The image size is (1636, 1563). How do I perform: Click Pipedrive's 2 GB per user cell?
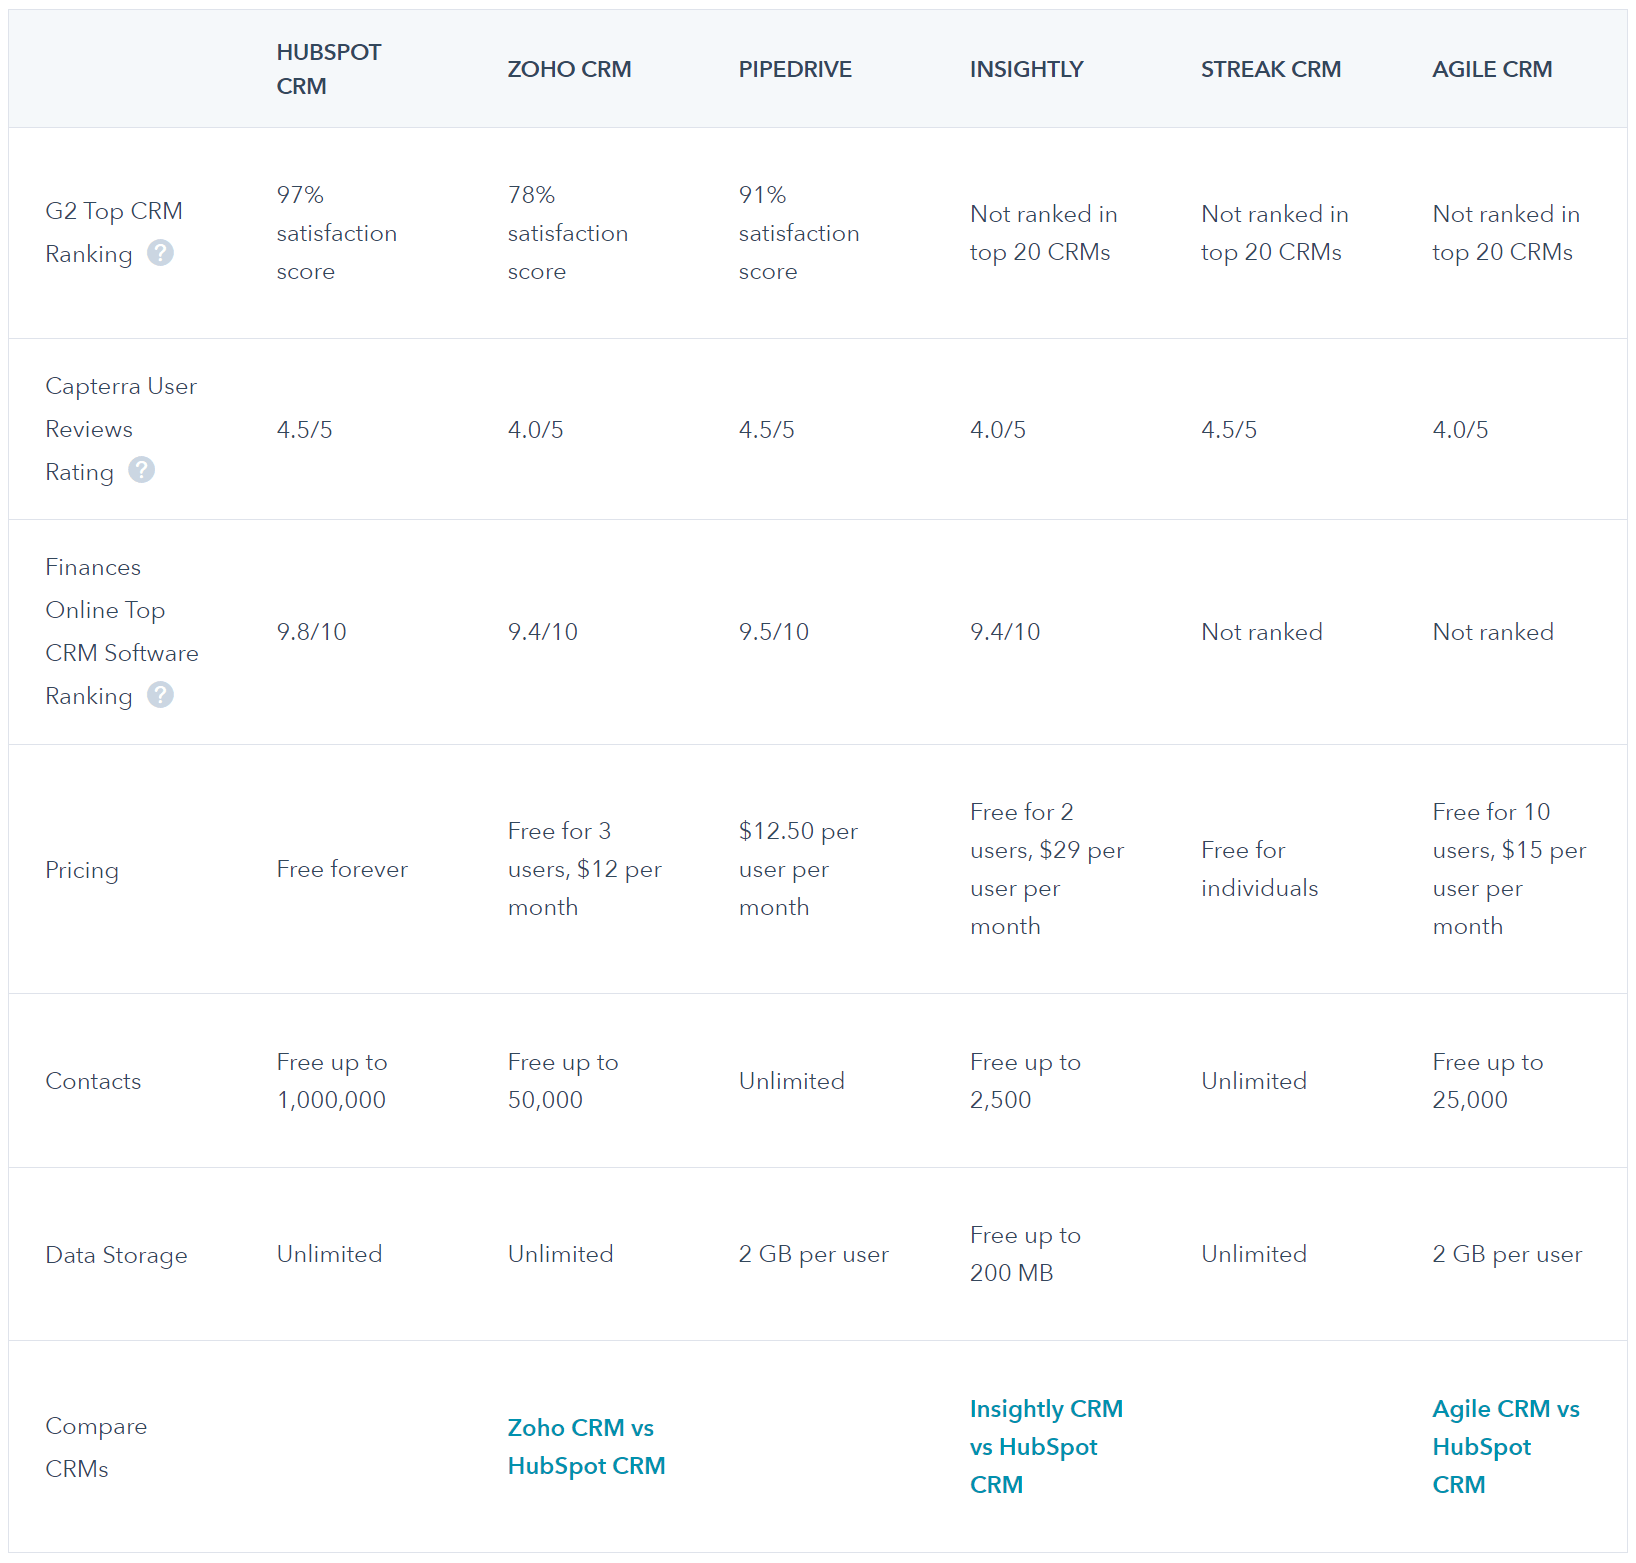pyautogui.click(x=813, y=1253)
